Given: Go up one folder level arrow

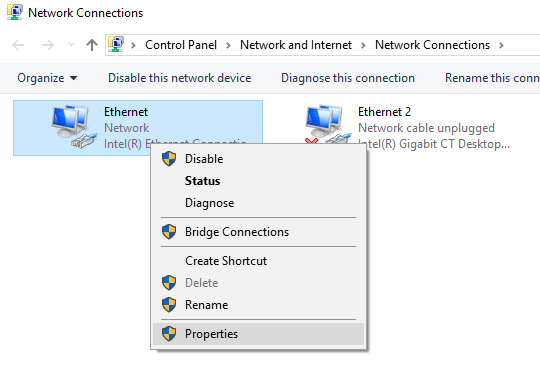Looking at the screenshot, I should point(92,45).
